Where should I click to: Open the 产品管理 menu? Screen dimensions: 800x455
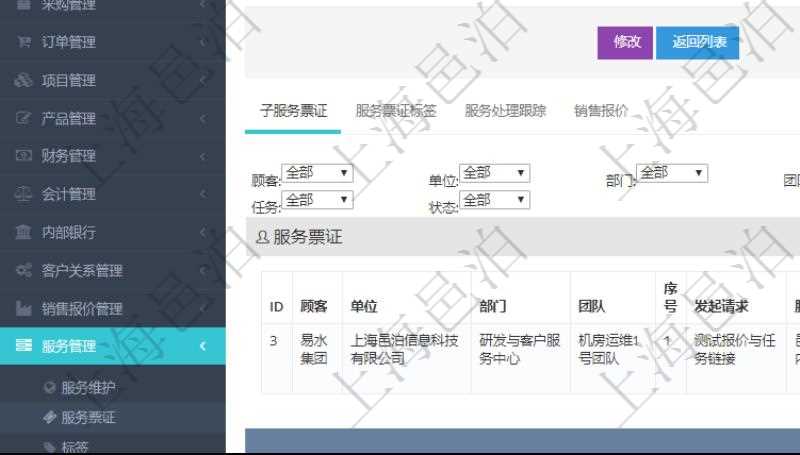(x=113, y=118)
